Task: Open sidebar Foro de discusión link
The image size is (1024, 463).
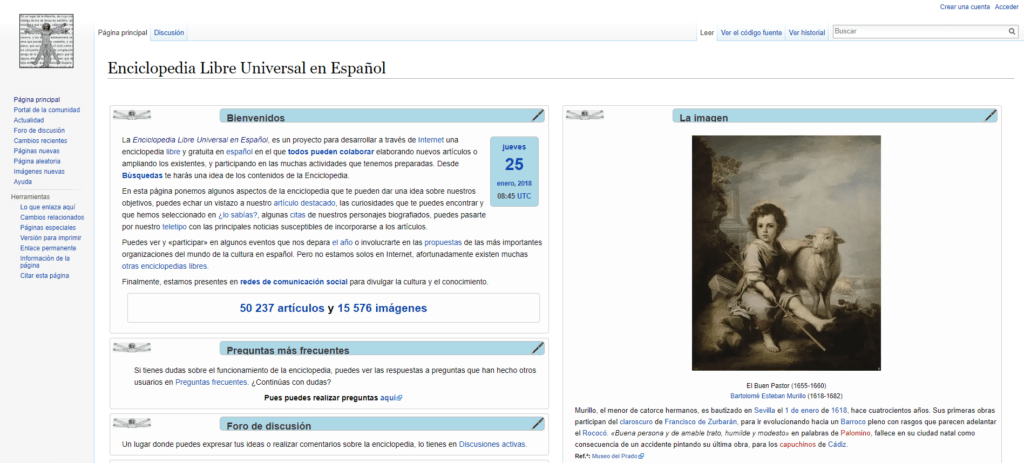Action: (40, 131)
